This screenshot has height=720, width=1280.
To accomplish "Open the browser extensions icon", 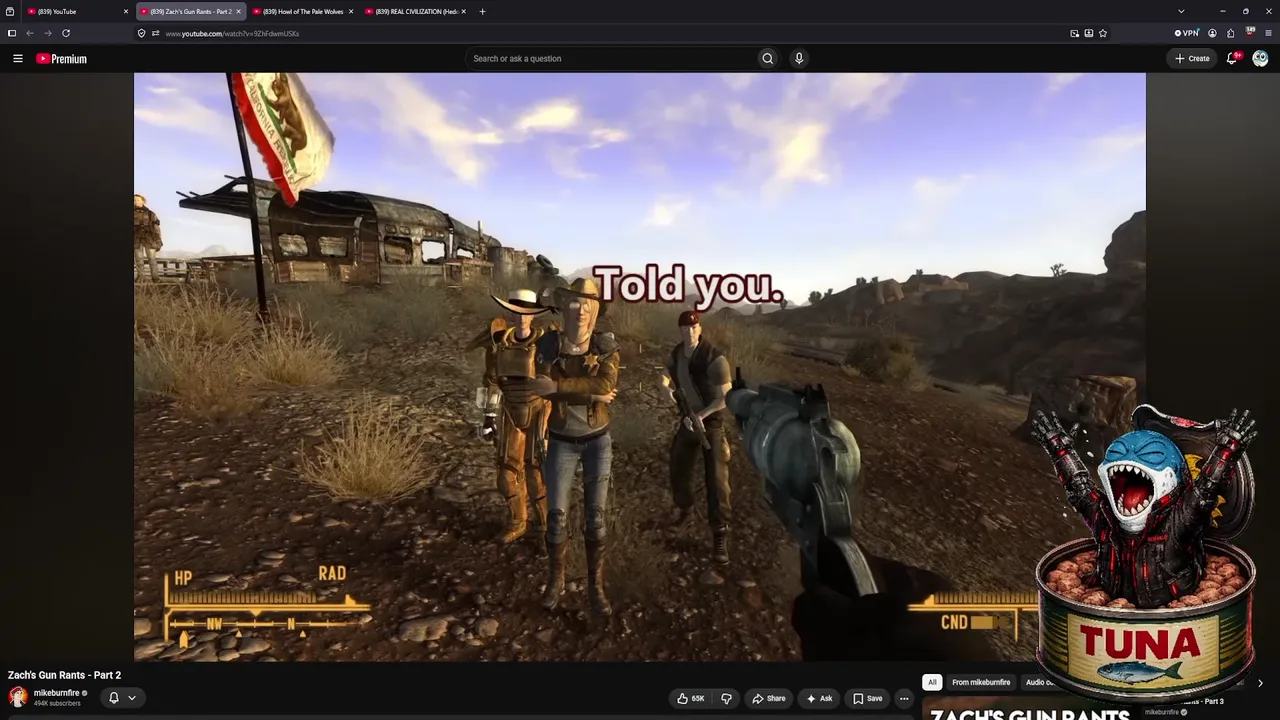I will tap(1230, 33).
